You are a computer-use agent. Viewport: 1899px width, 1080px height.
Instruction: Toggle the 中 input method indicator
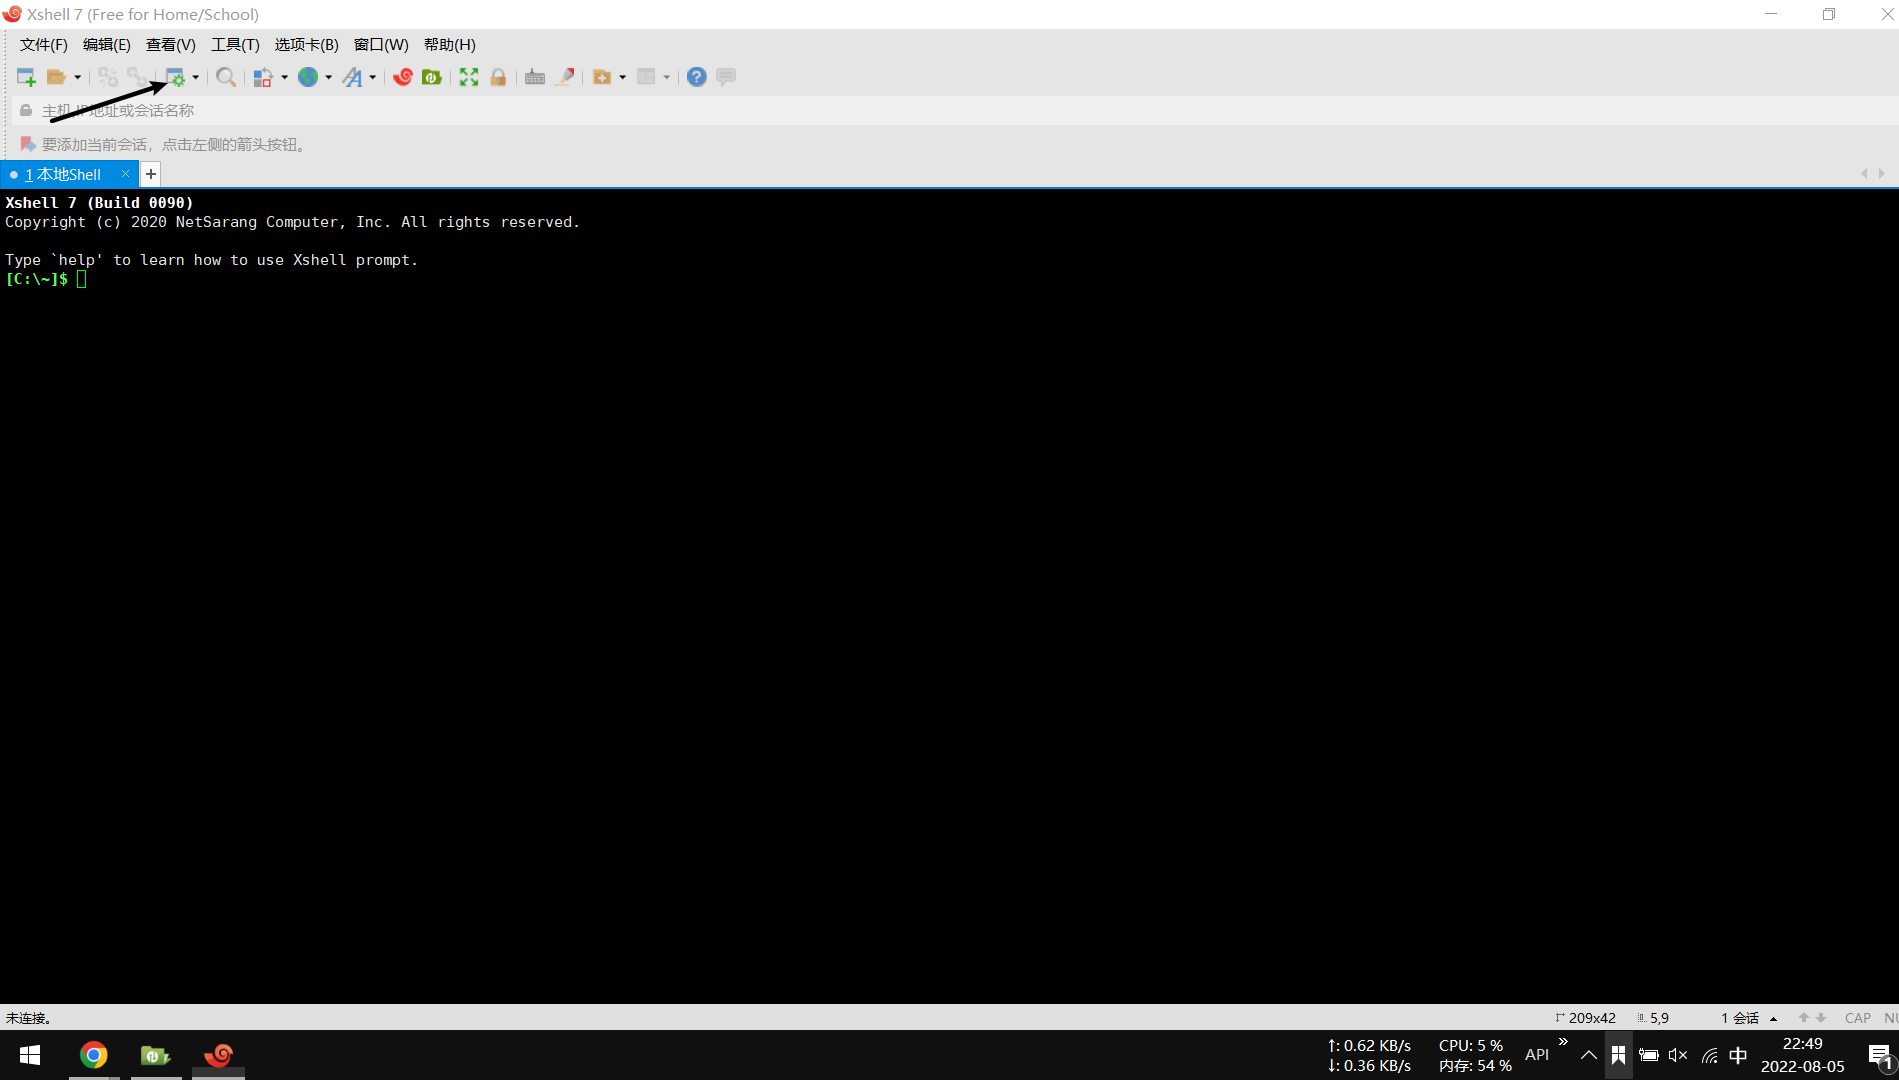pyautogui.click(x=1738, y=1055)
